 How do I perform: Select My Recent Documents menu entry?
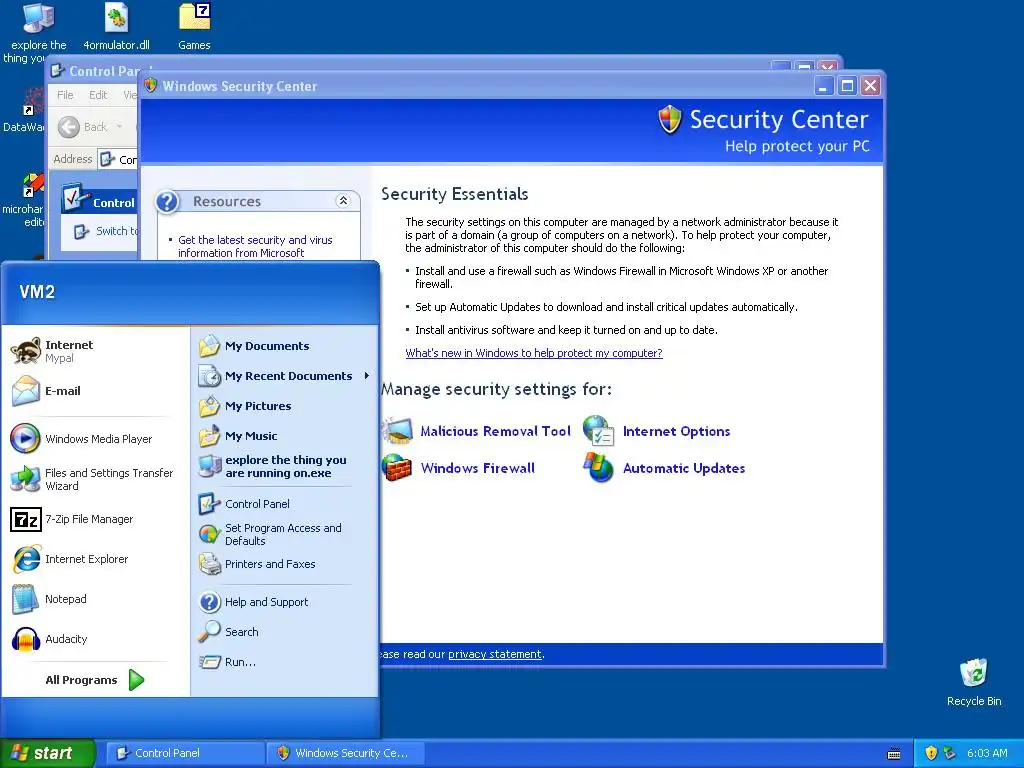point(285,376)
